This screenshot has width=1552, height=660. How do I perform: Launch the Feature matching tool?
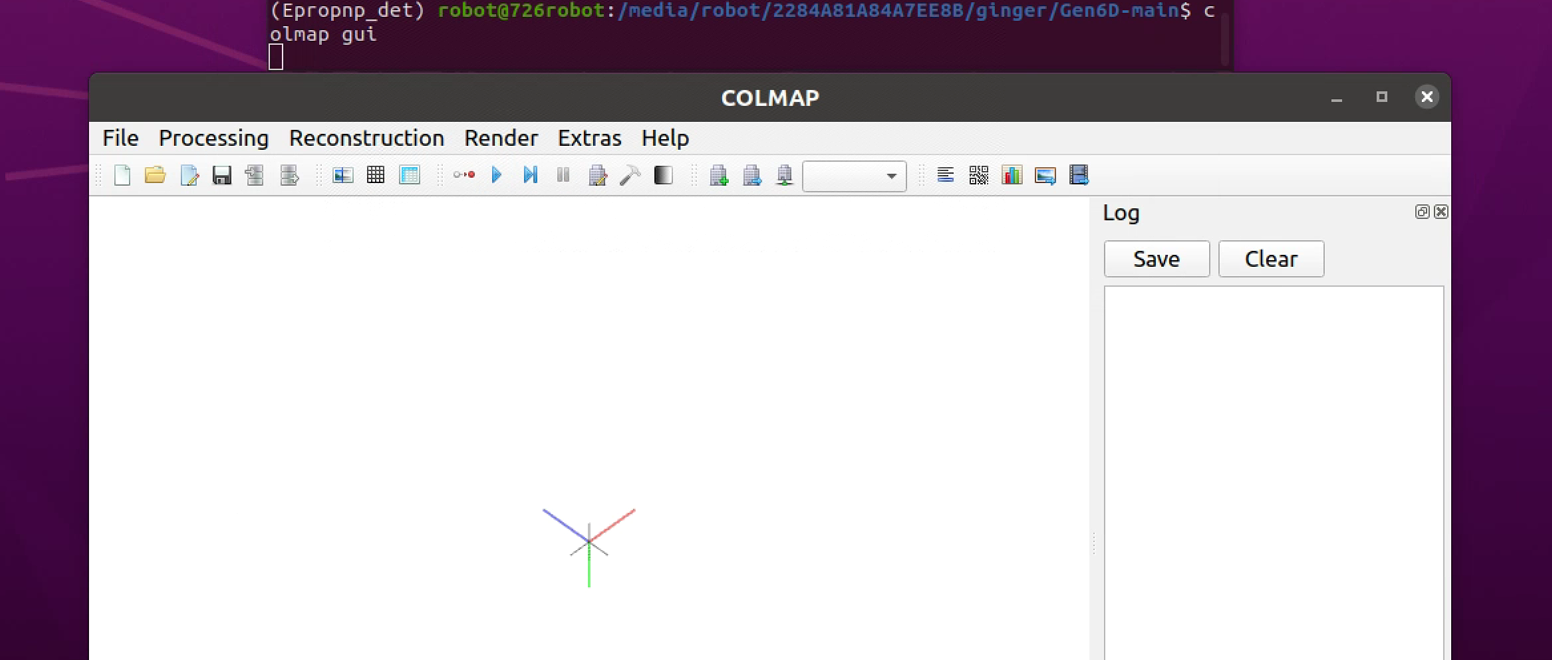376,175
